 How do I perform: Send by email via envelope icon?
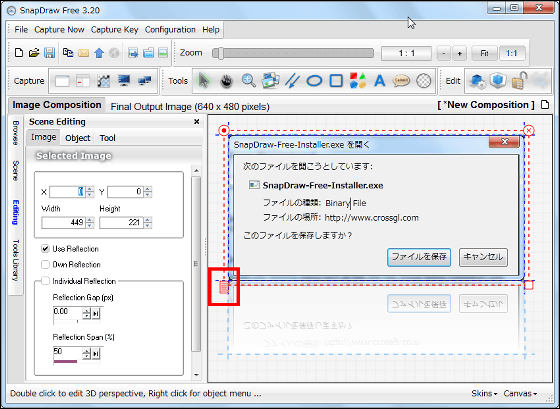click(83, 53)
